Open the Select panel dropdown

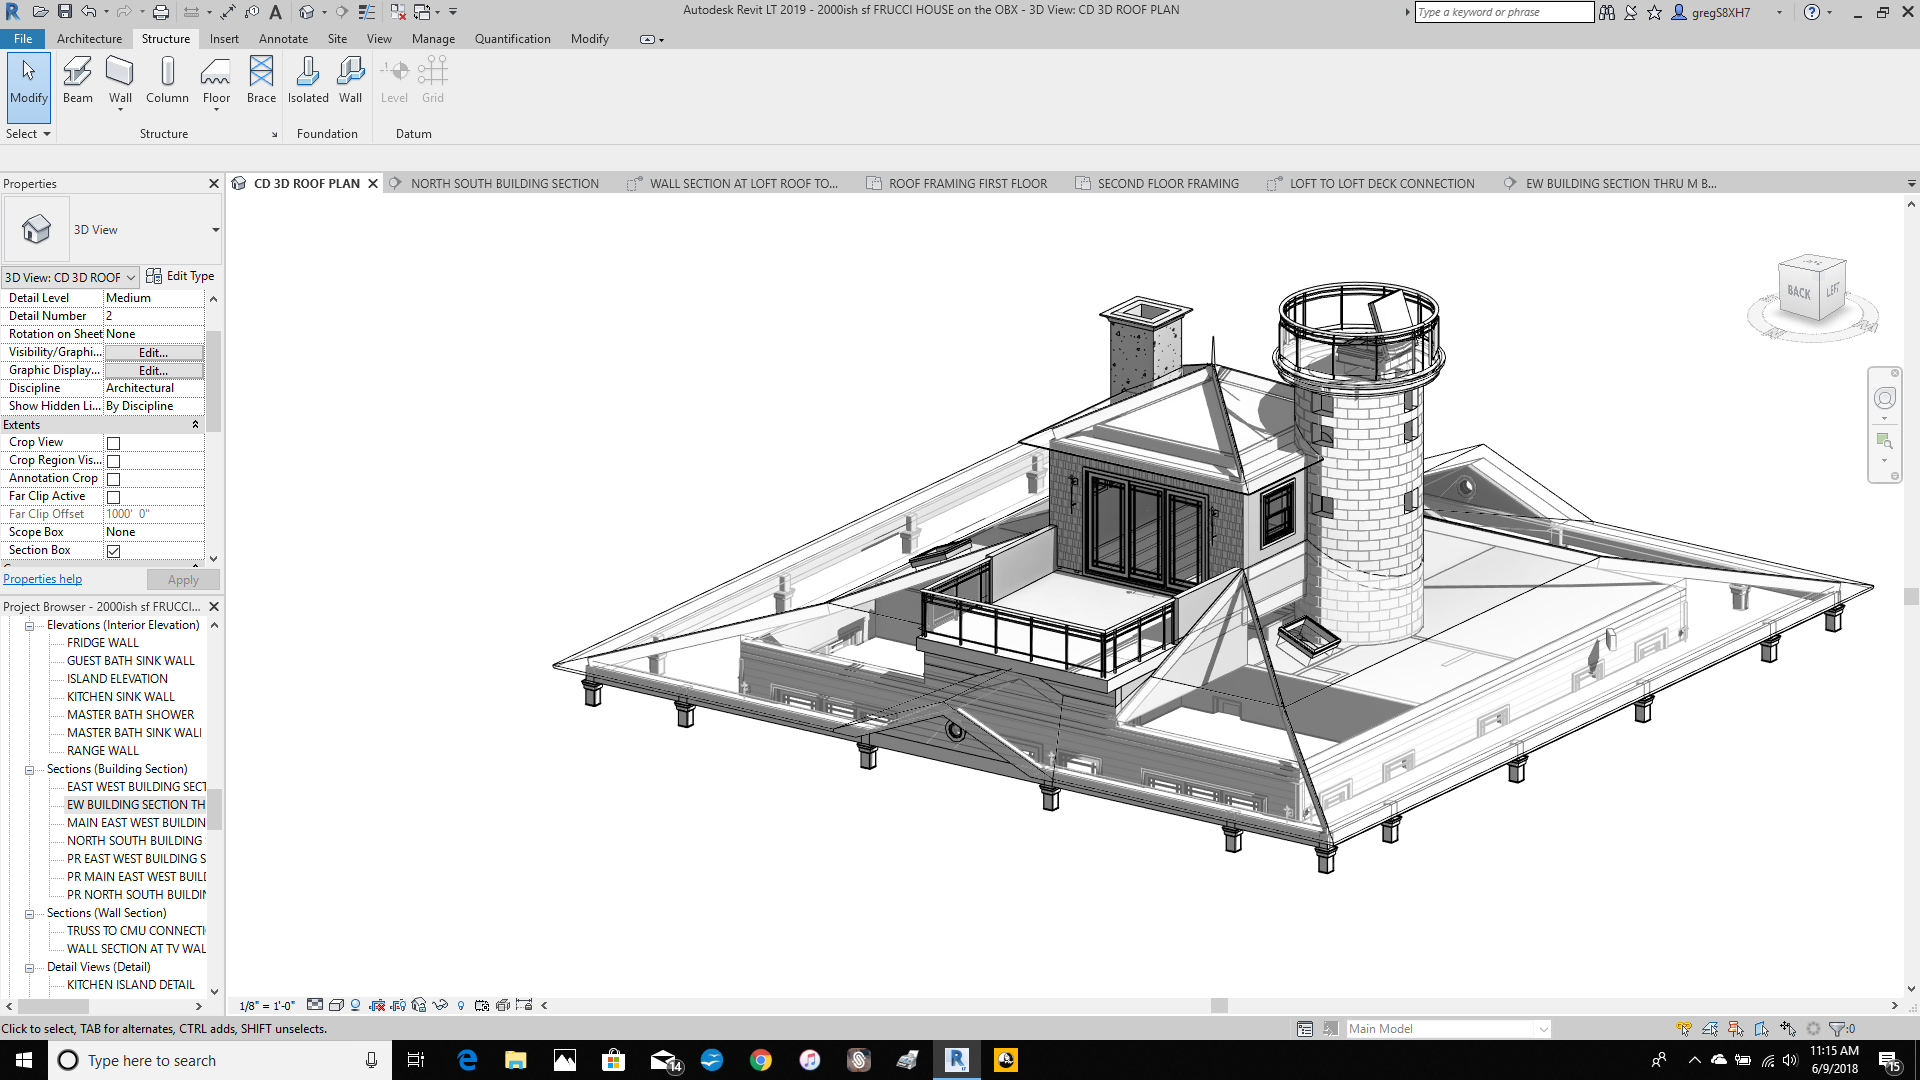click(x=28, y=133)
